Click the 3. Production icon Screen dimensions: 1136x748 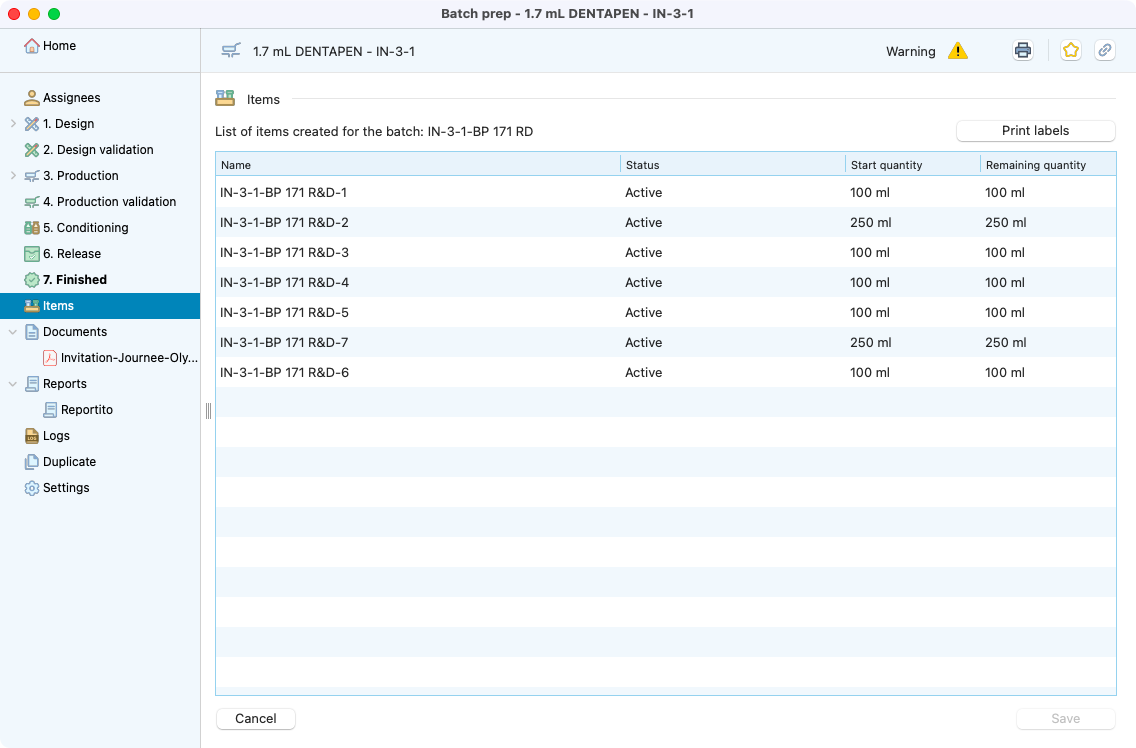pos(31,176)
